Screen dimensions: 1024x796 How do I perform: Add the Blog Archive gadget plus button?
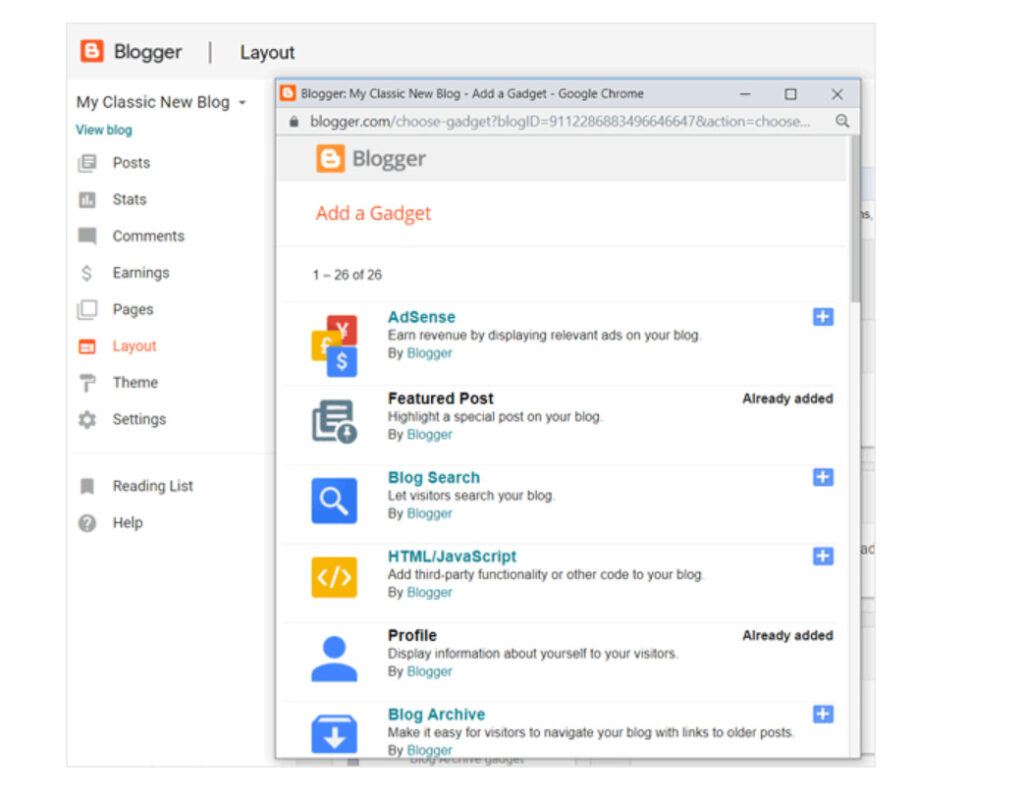(x=822, y=714)
